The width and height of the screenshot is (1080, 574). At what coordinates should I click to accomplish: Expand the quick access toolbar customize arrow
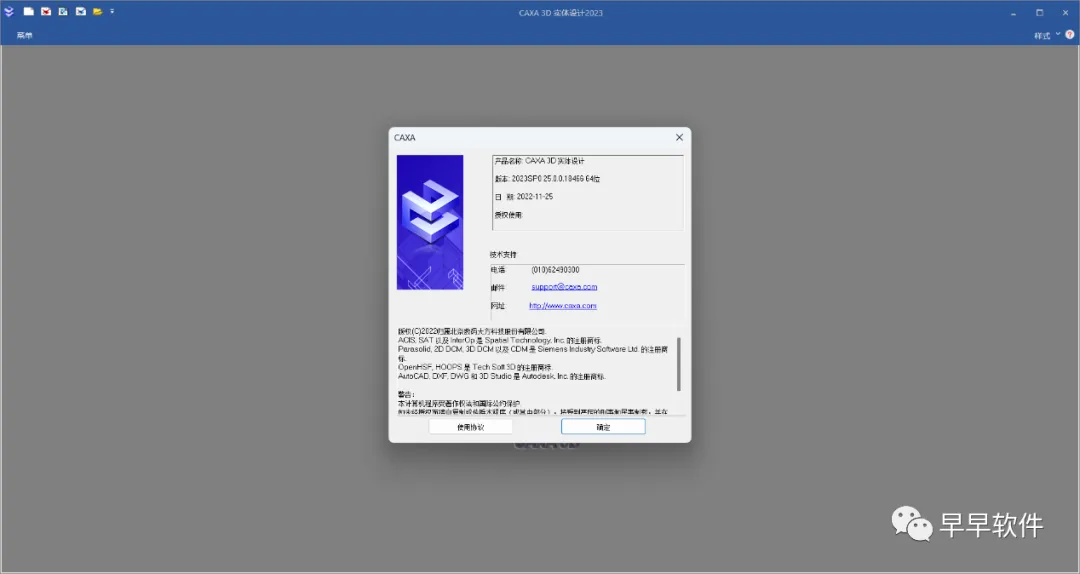coord(112,12)
